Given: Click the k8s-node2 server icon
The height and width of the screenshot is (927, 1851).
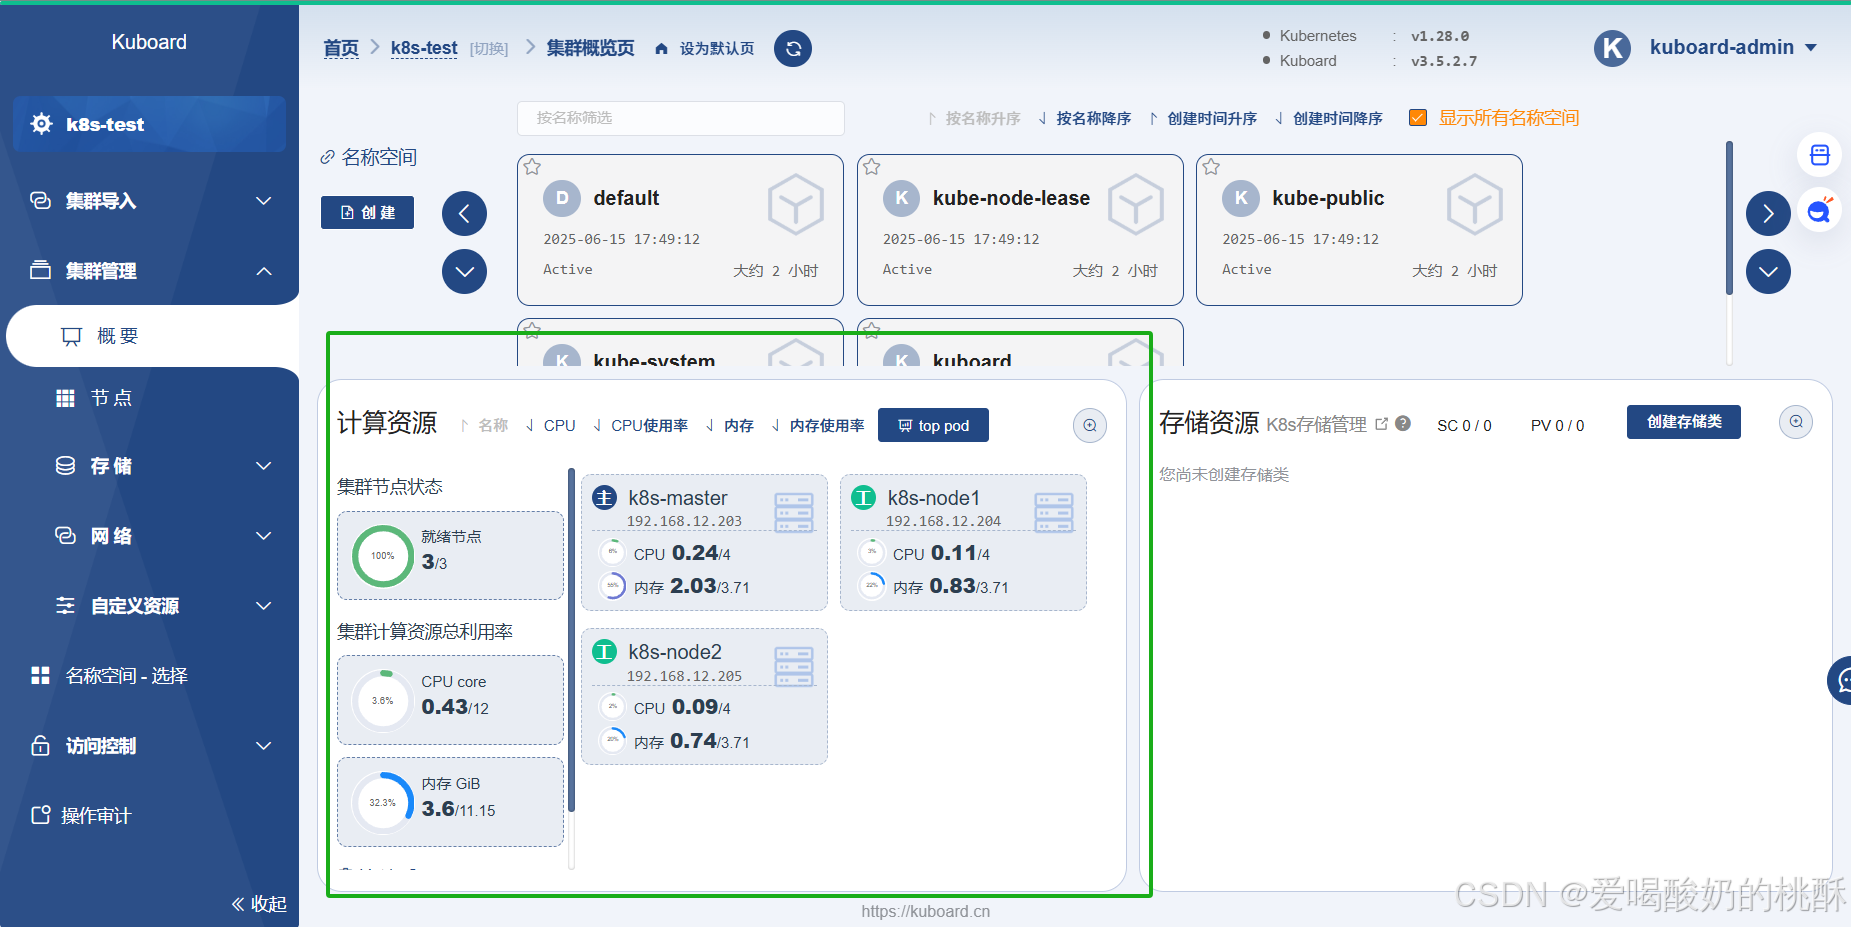Looking at the screenshot, I should 794,666.
